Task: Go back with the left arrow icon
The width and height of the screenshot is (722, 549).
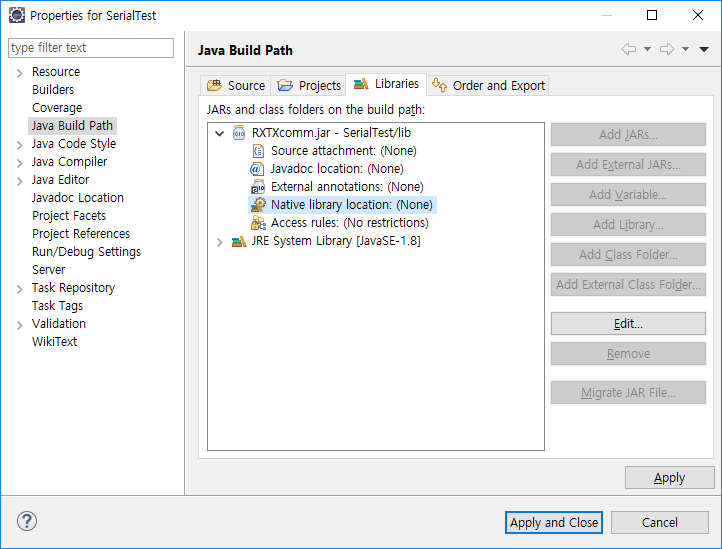Action: click(x=629, y=49)
